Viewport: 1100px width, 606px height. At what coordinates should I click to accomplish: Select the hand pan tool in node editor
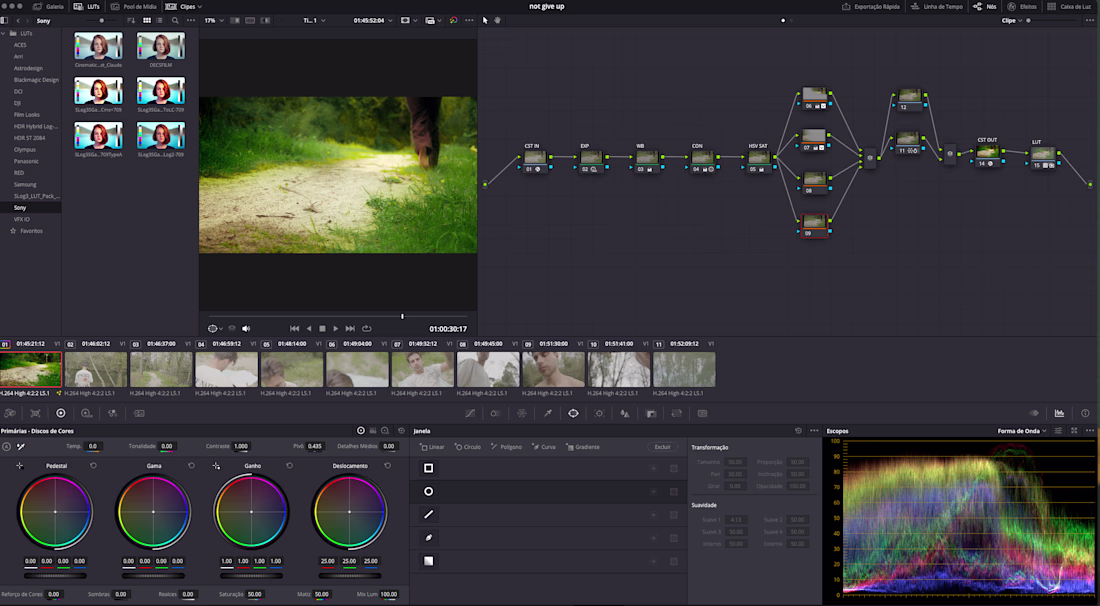[497, 20]
